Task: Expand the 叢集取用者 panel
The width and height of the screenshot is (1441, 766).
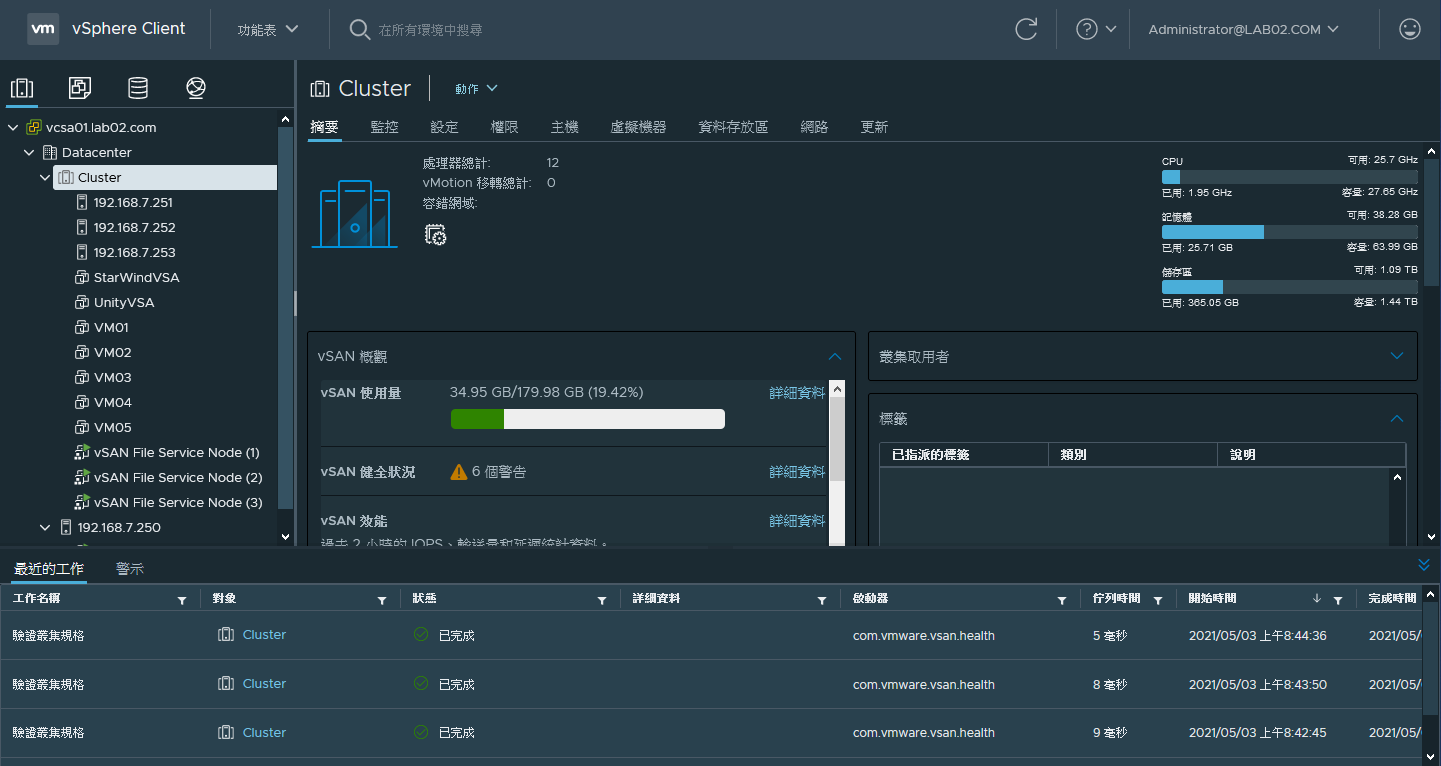Action: click(x=1397, y=356)
